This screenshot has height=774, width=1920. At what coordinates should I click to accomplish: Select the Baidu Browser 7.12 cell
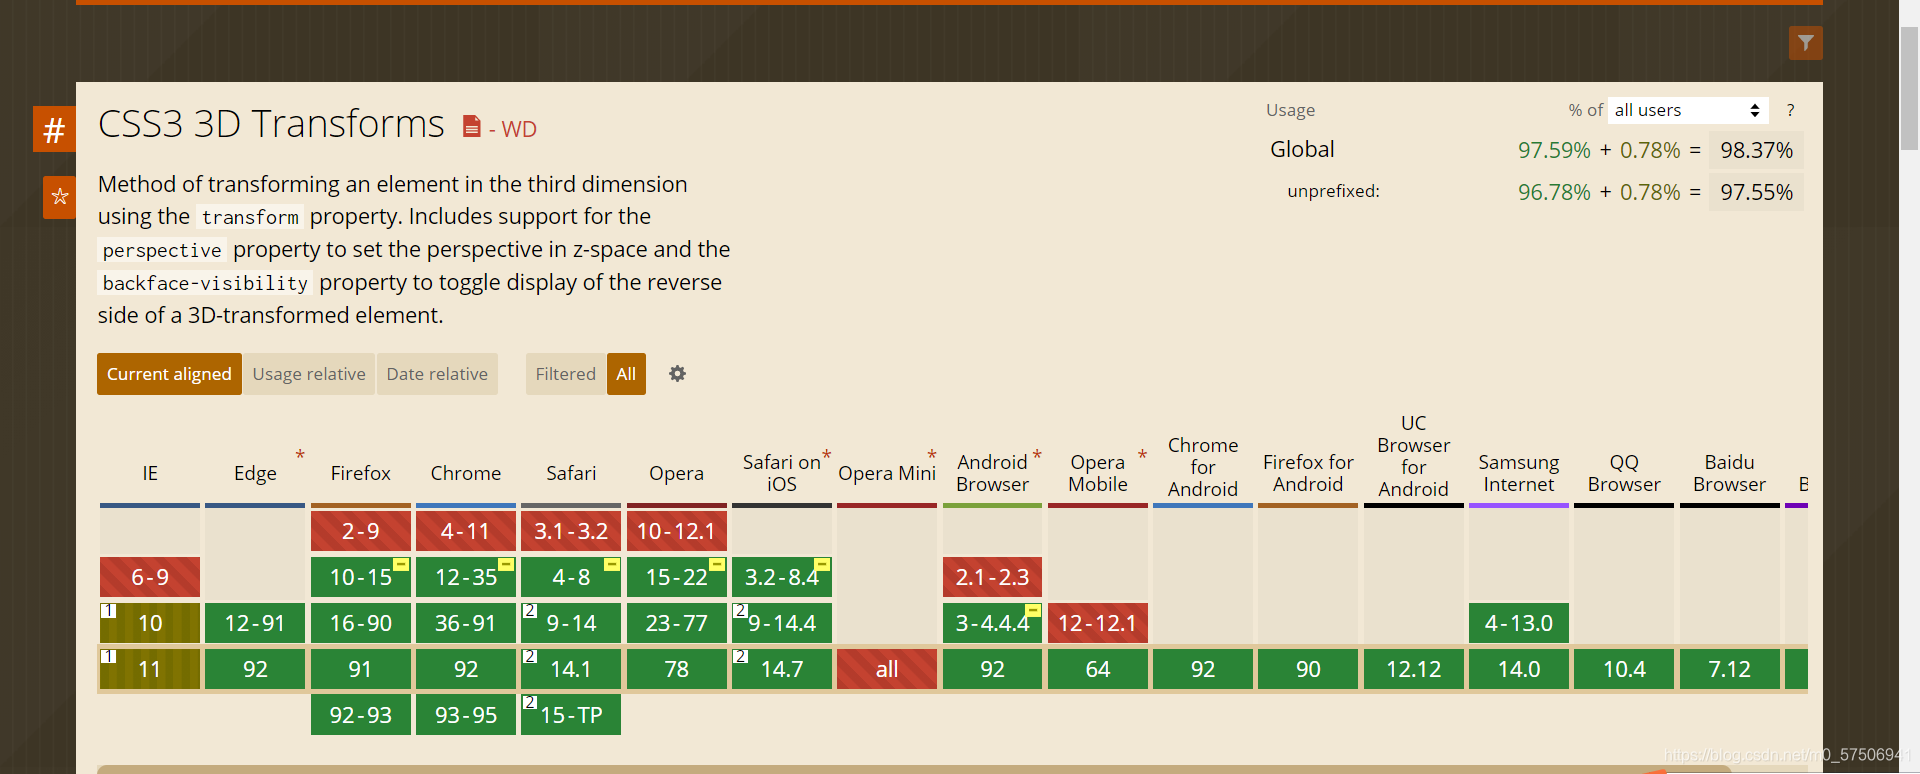coord(1730,669)
